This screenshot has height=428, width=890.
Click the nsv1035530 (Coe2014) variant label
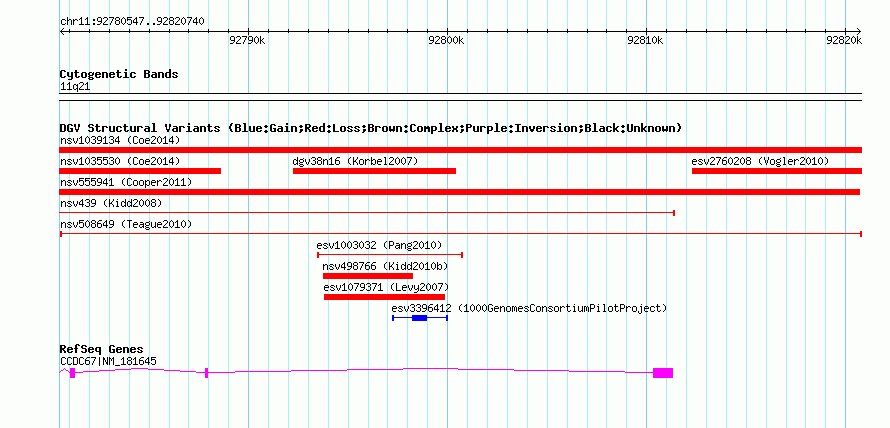[120, 161]
